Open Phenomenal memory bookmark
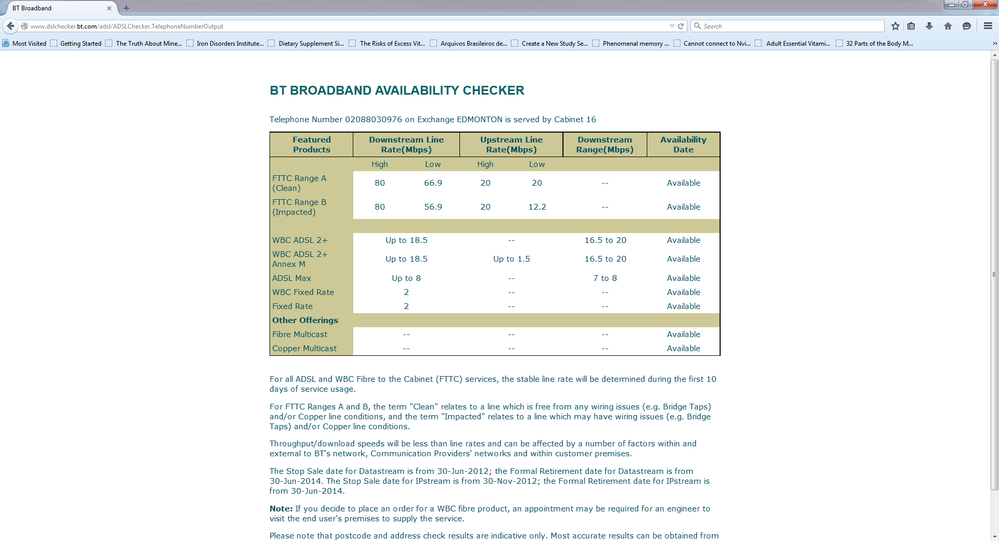This screenshot has width=999, height=541. point(630,43)
